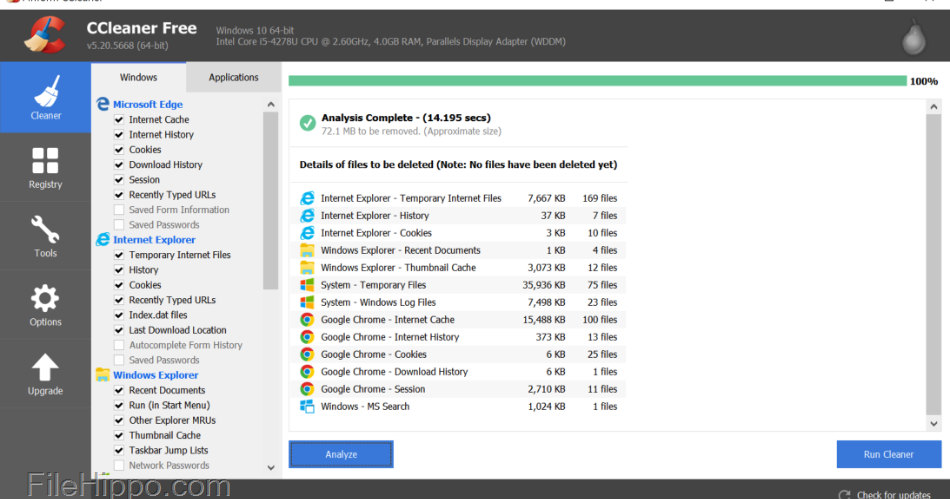Screen dimensions: 950x499
Task: Uncheck Microsoft Edge Download History checkbox
Action: coord(119,165)
